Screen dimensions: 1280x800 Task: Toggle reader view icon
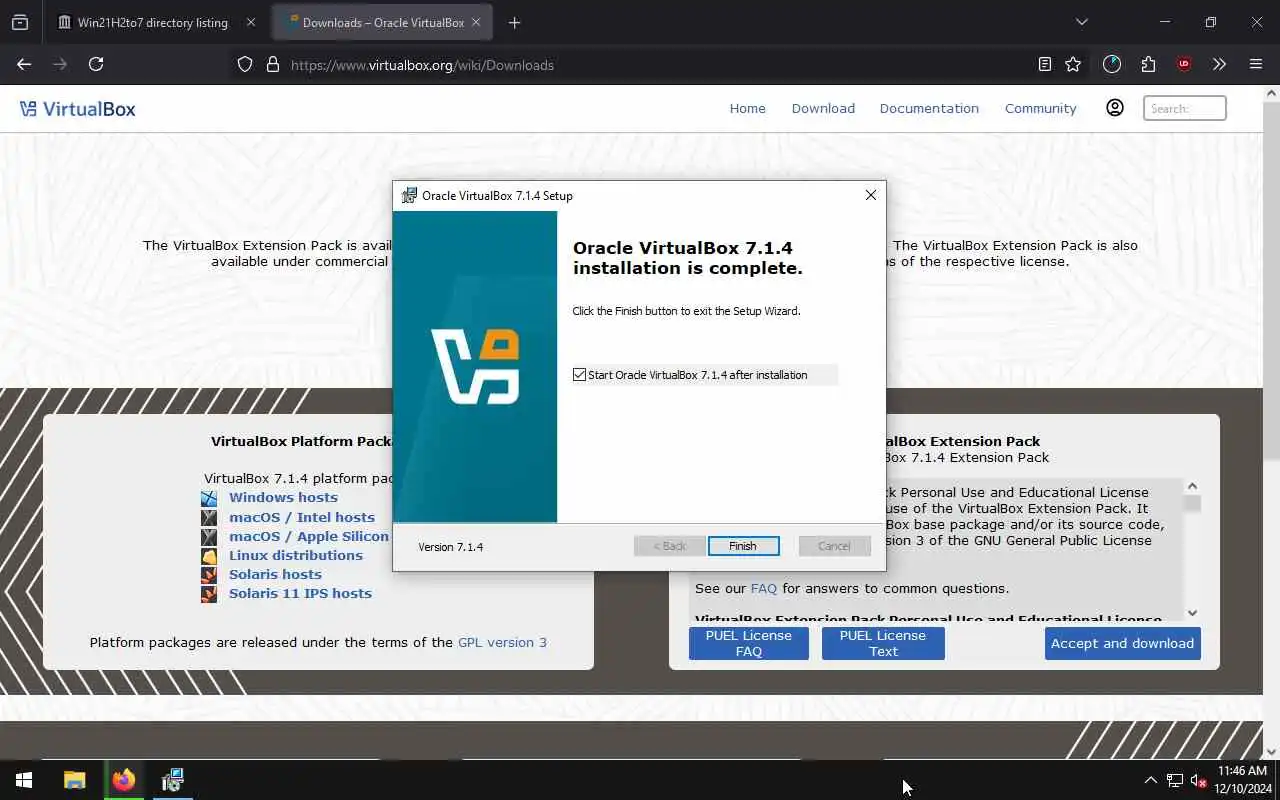1045,64
